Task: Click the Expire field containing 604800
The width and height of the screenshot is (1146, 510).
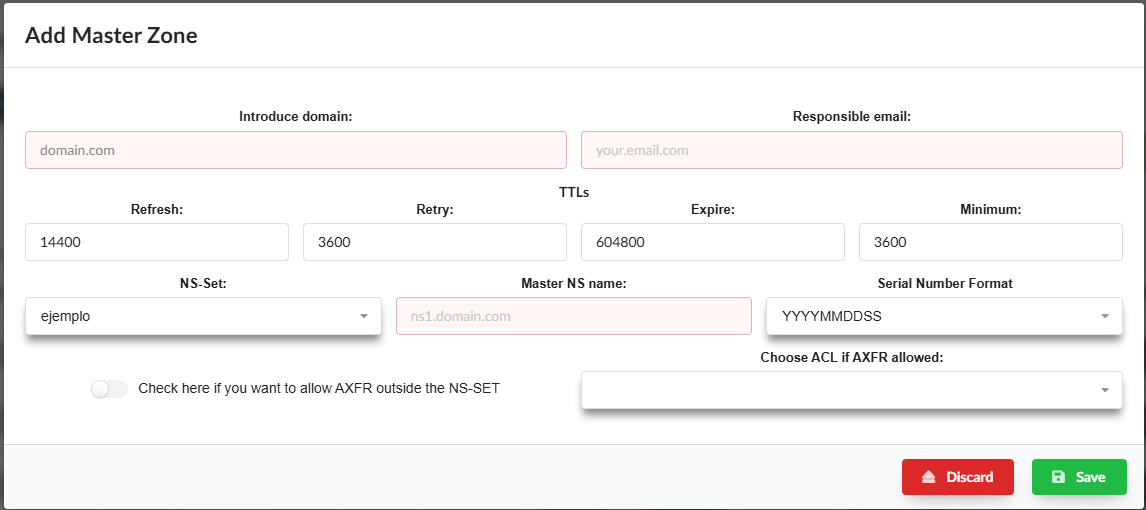Action: pos(713,242)
